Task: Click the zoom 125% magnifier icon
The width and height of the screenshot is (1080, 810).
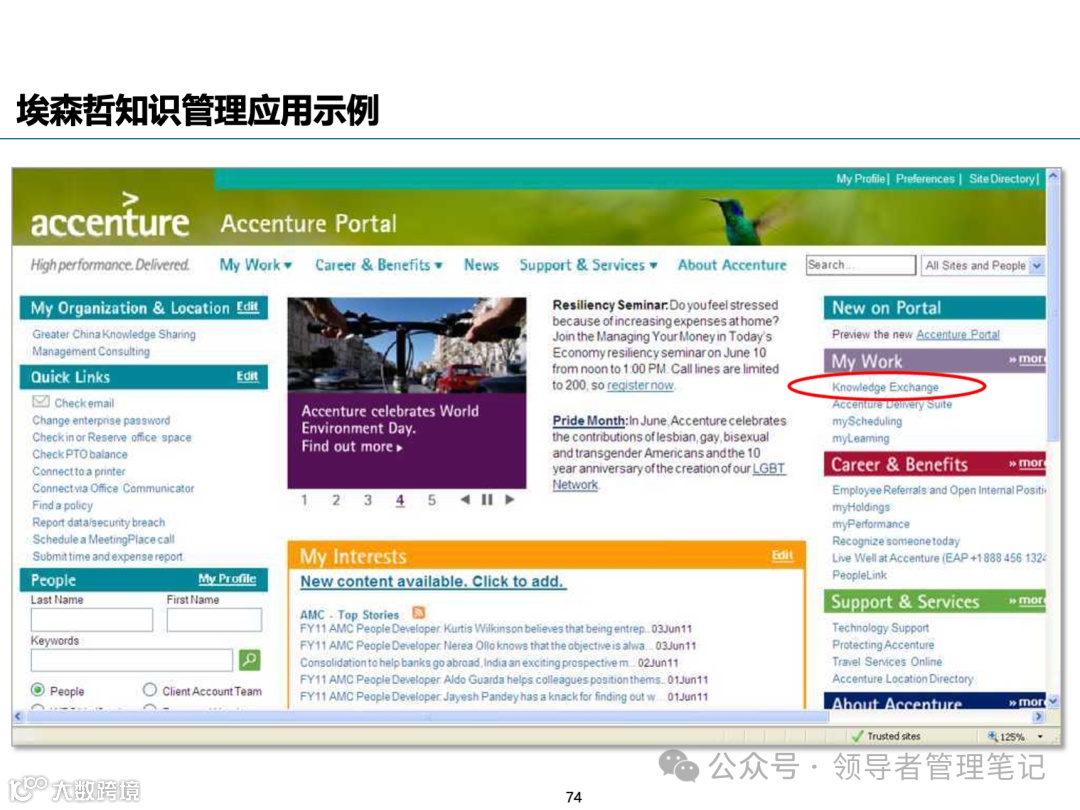Action: point(993,736)
